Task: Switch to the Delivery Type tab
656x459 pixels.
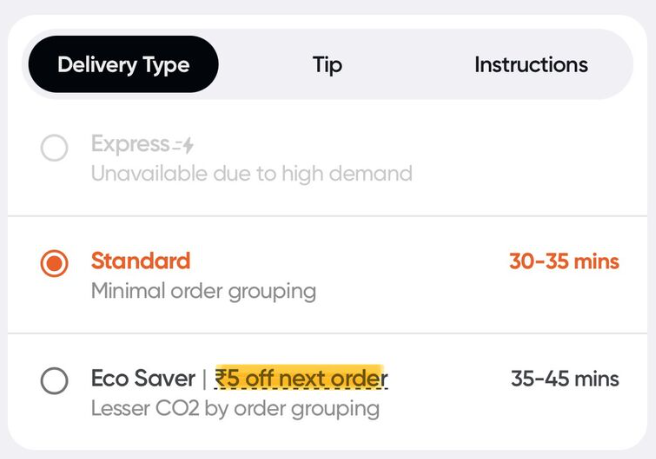Action: point(123,65)
